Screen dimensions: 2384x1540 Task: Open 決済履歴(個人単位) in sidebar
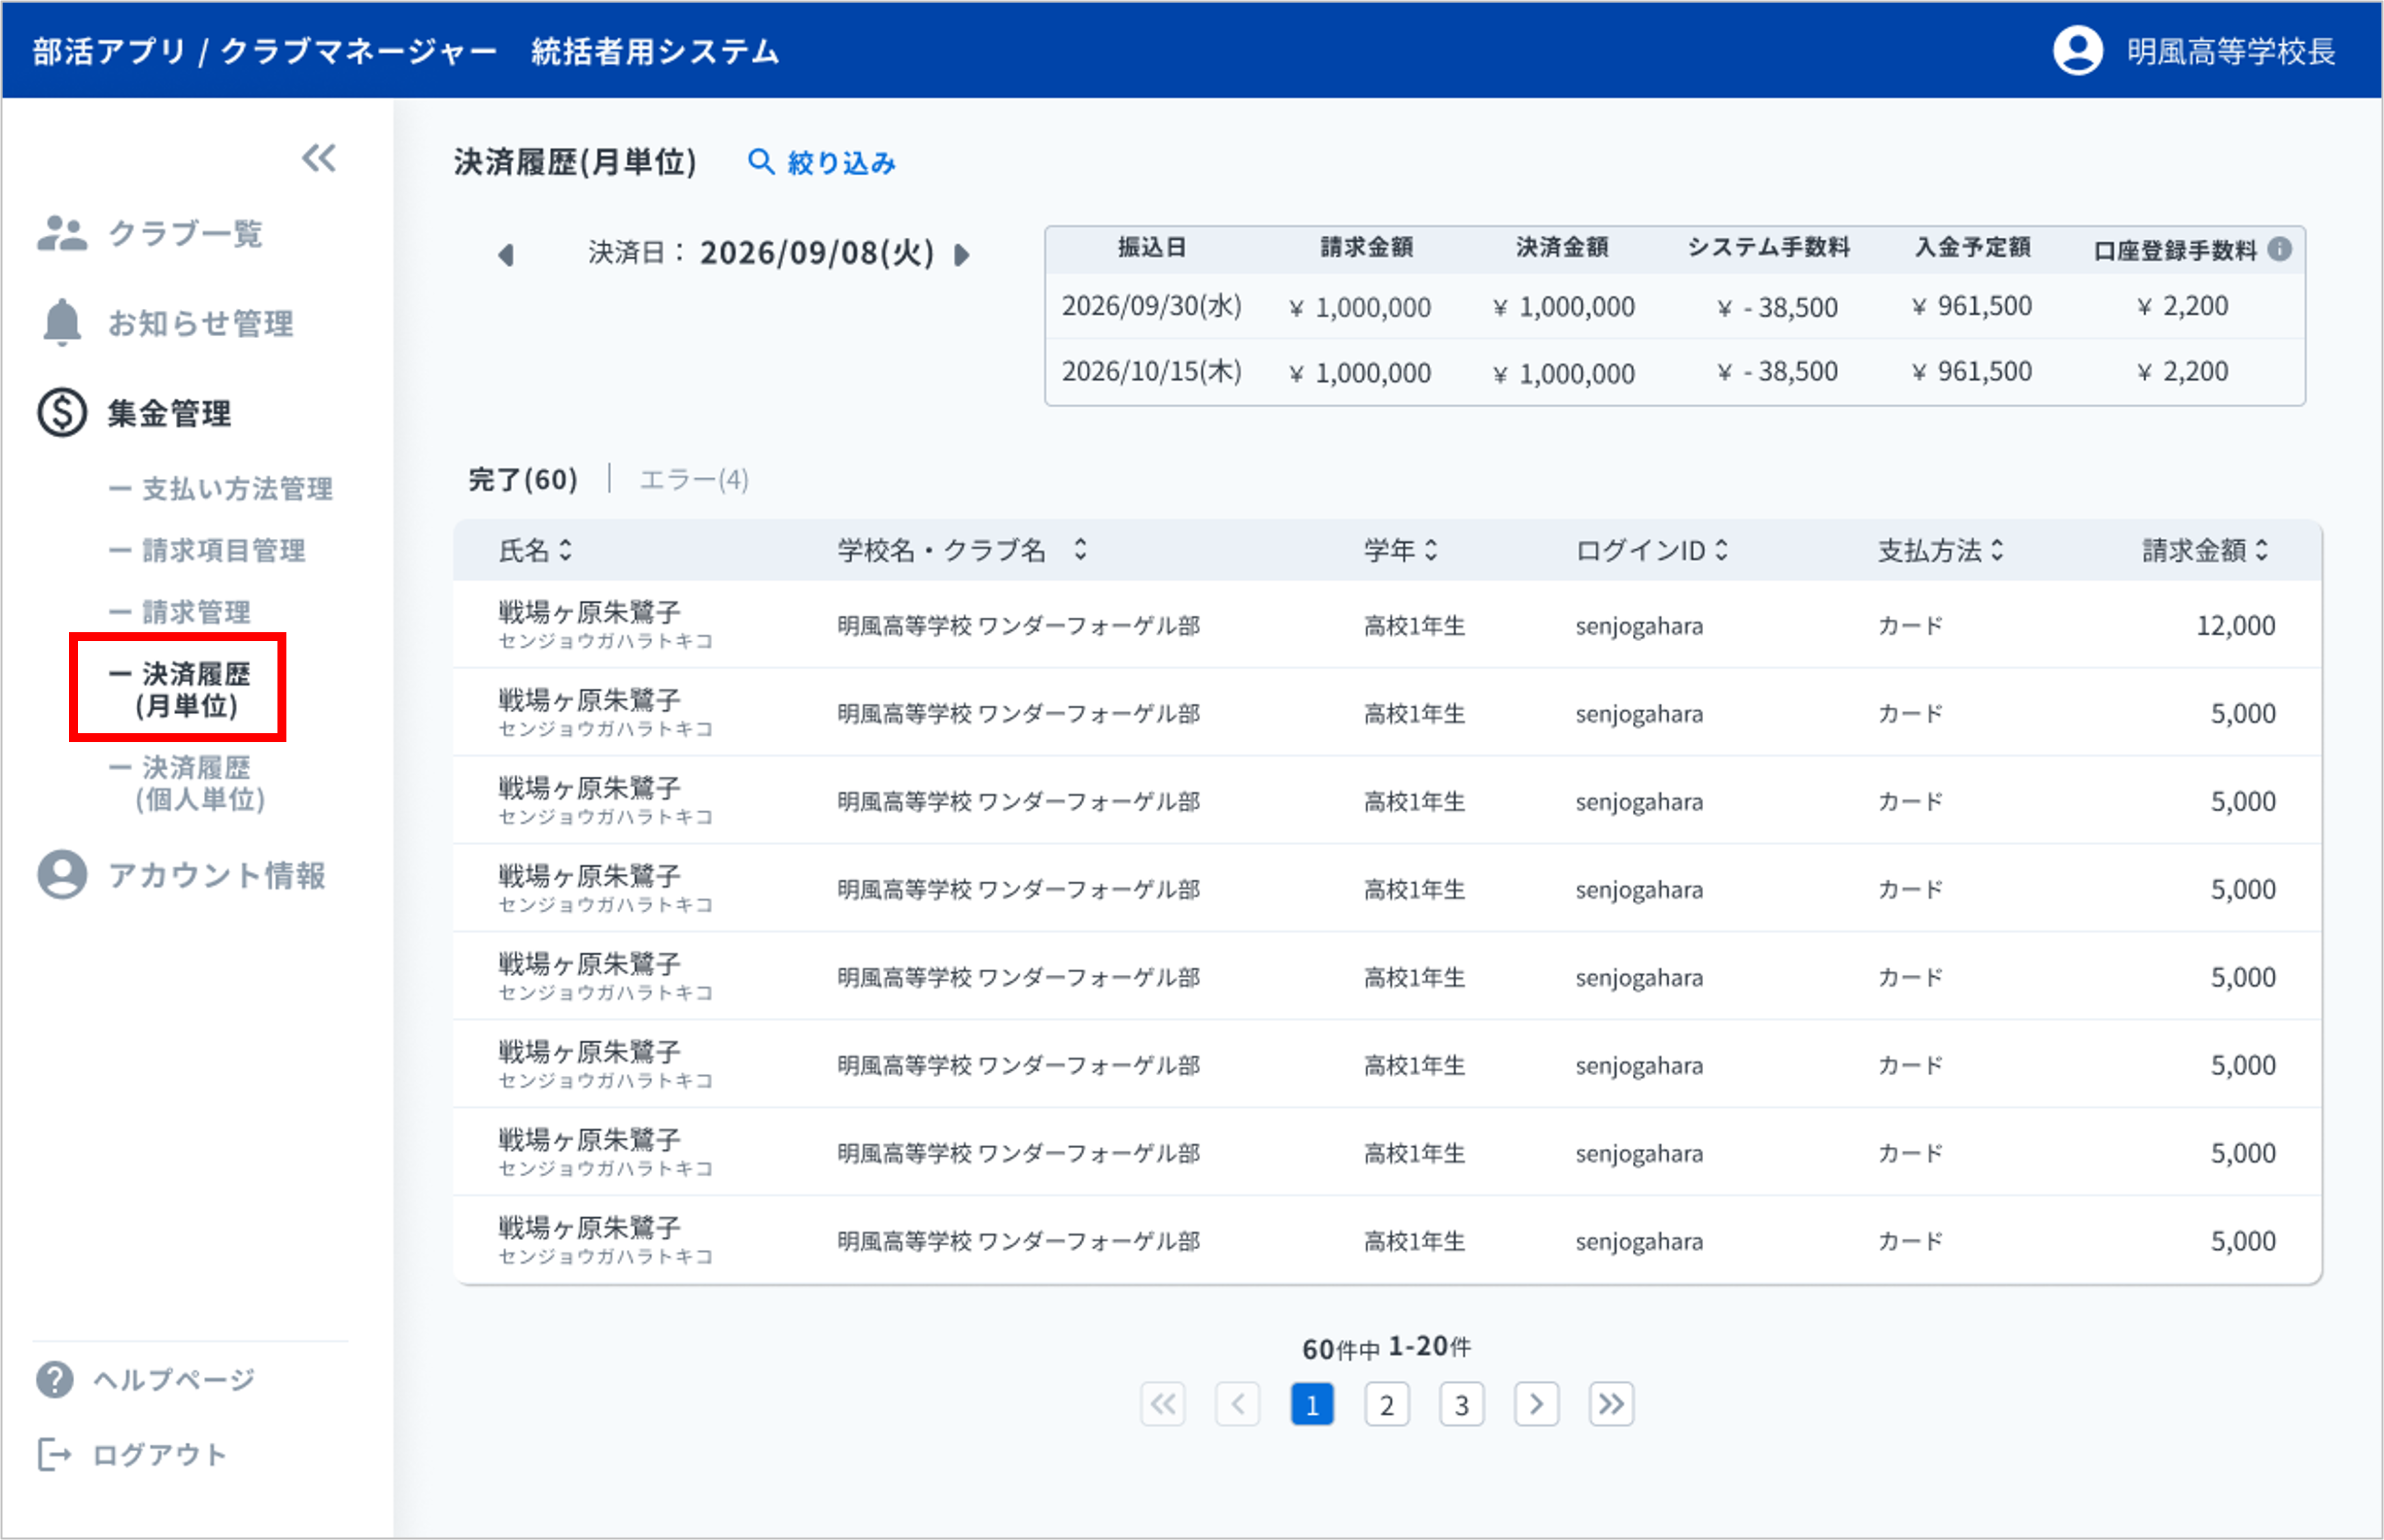(x=187, y=783)
